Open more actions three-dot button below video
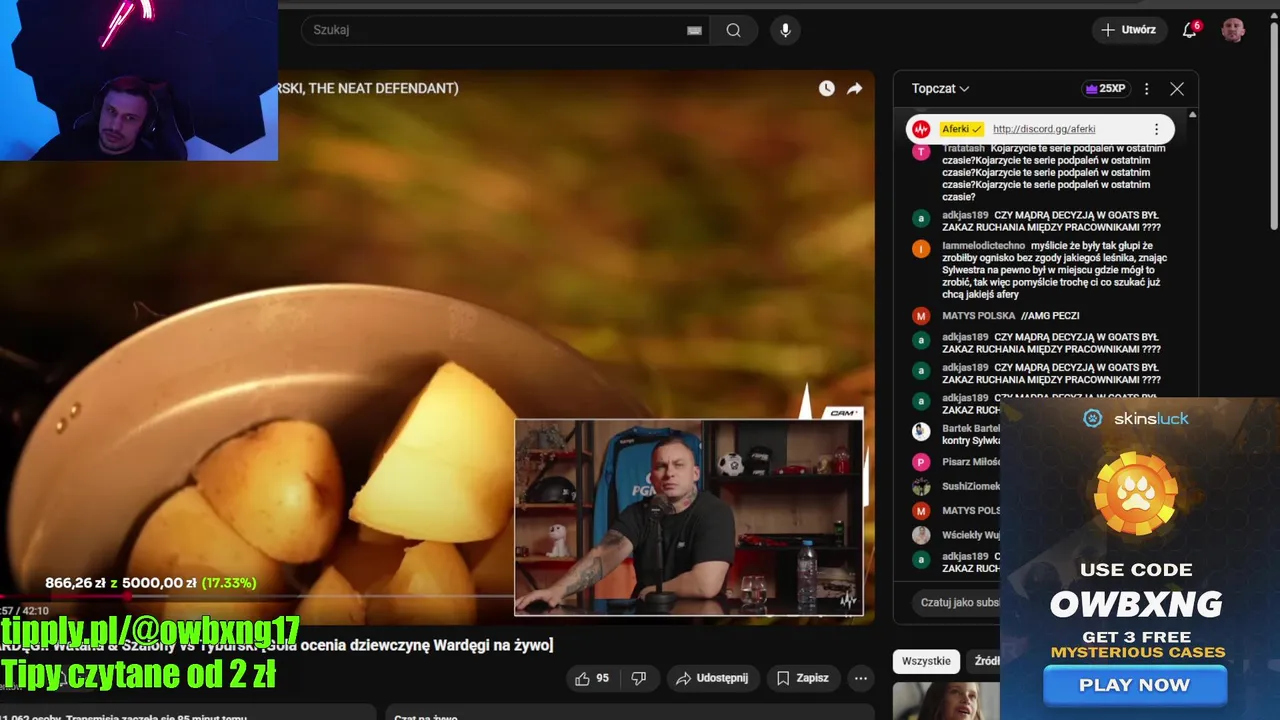This screenshot has width=1280, height=720. [860, 678]
